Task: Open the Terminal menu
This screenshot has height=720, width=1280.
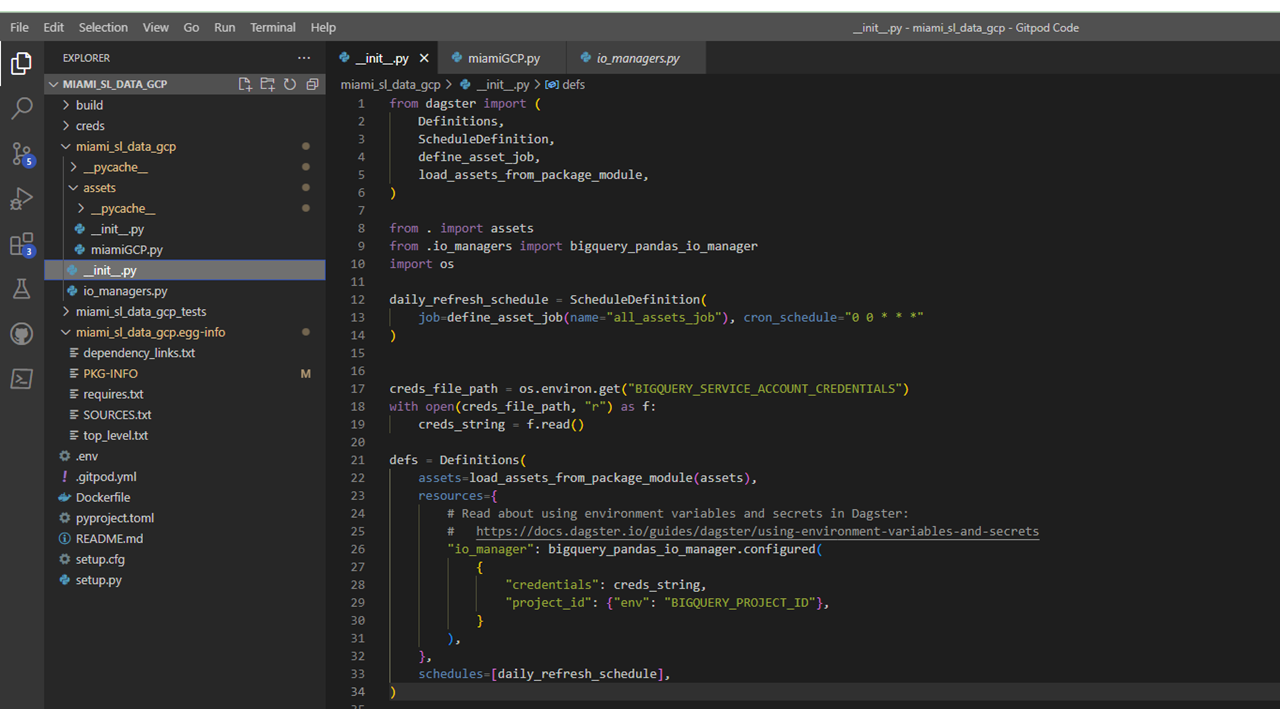Action: (273, 27)
